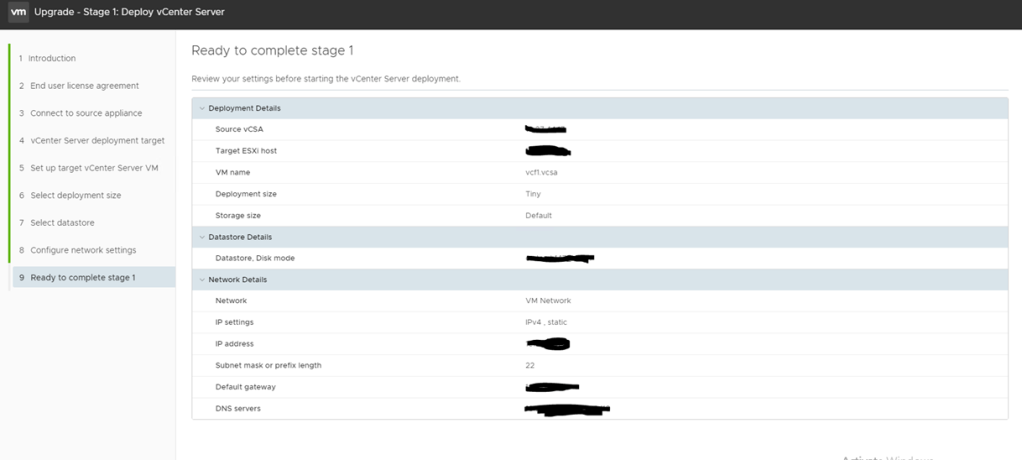The width and height of the screenshot is (1022, 460).
Task: Collapse the Deployment Details section
Action: coord(202,108)
